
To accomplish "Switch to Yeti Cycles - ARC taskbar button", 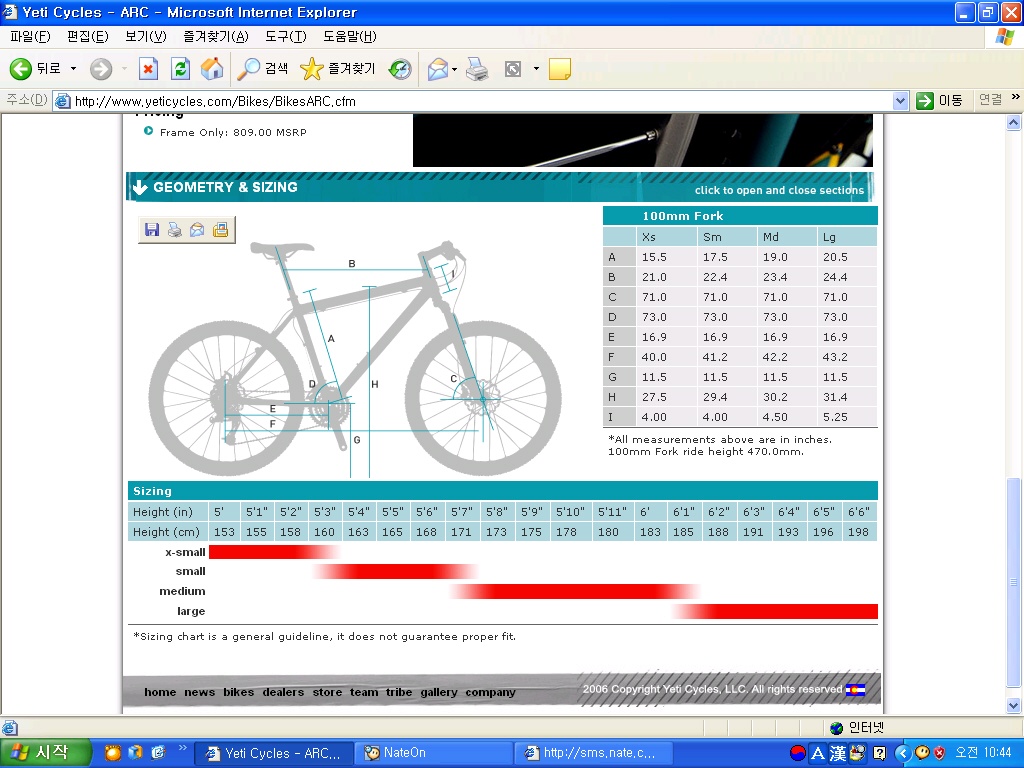I will pyautogui.click(x=274, y=753).
